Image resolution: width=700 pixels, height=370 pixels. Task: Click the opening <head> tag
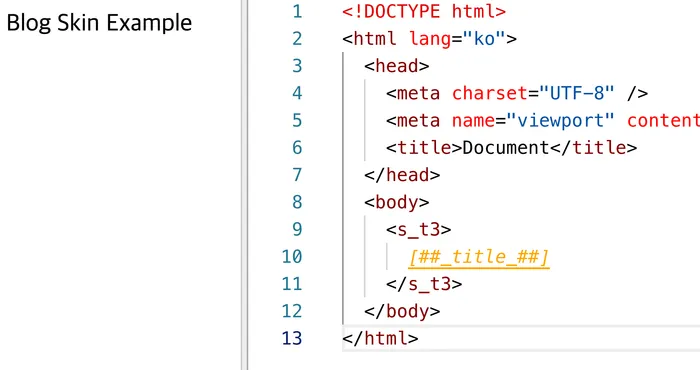pyautogui.click(x=396, y=66)
